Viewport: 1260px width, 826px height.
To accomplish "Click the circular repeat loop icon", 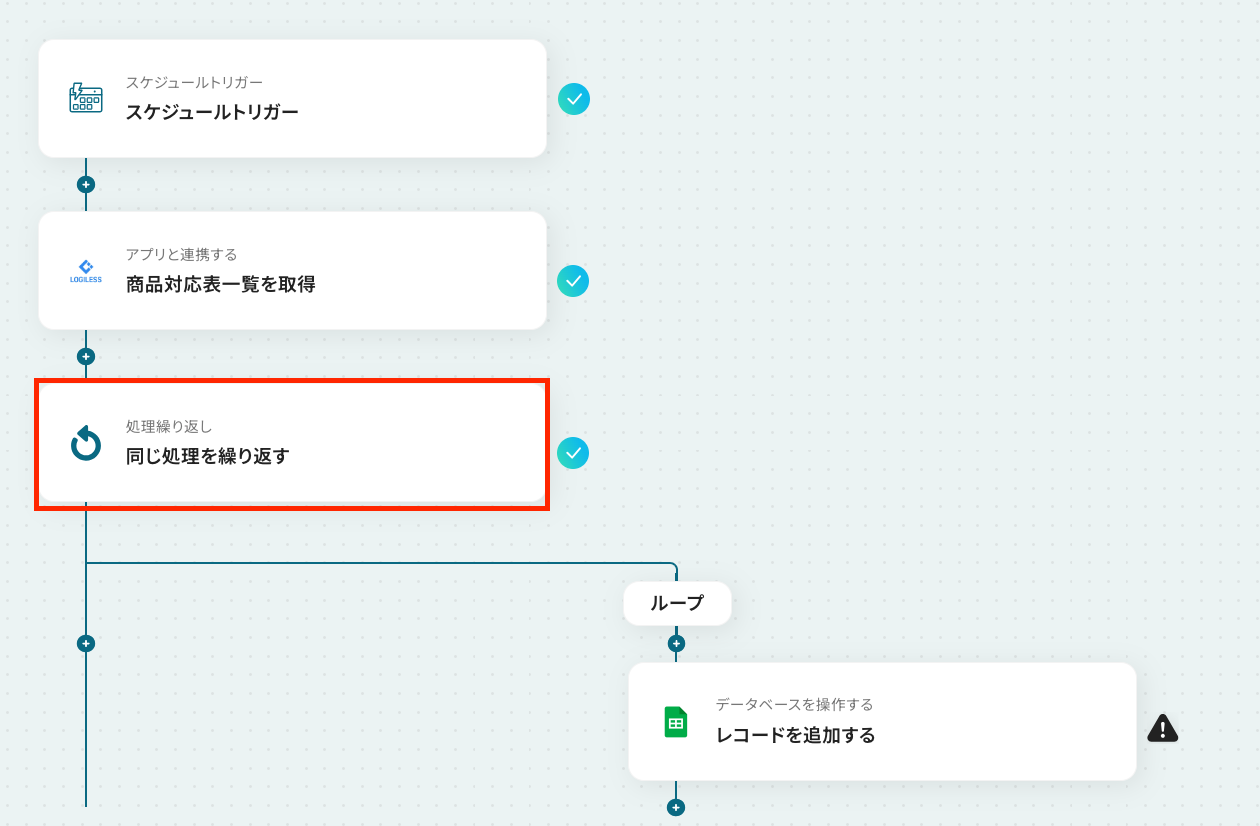I will point(86,443).
